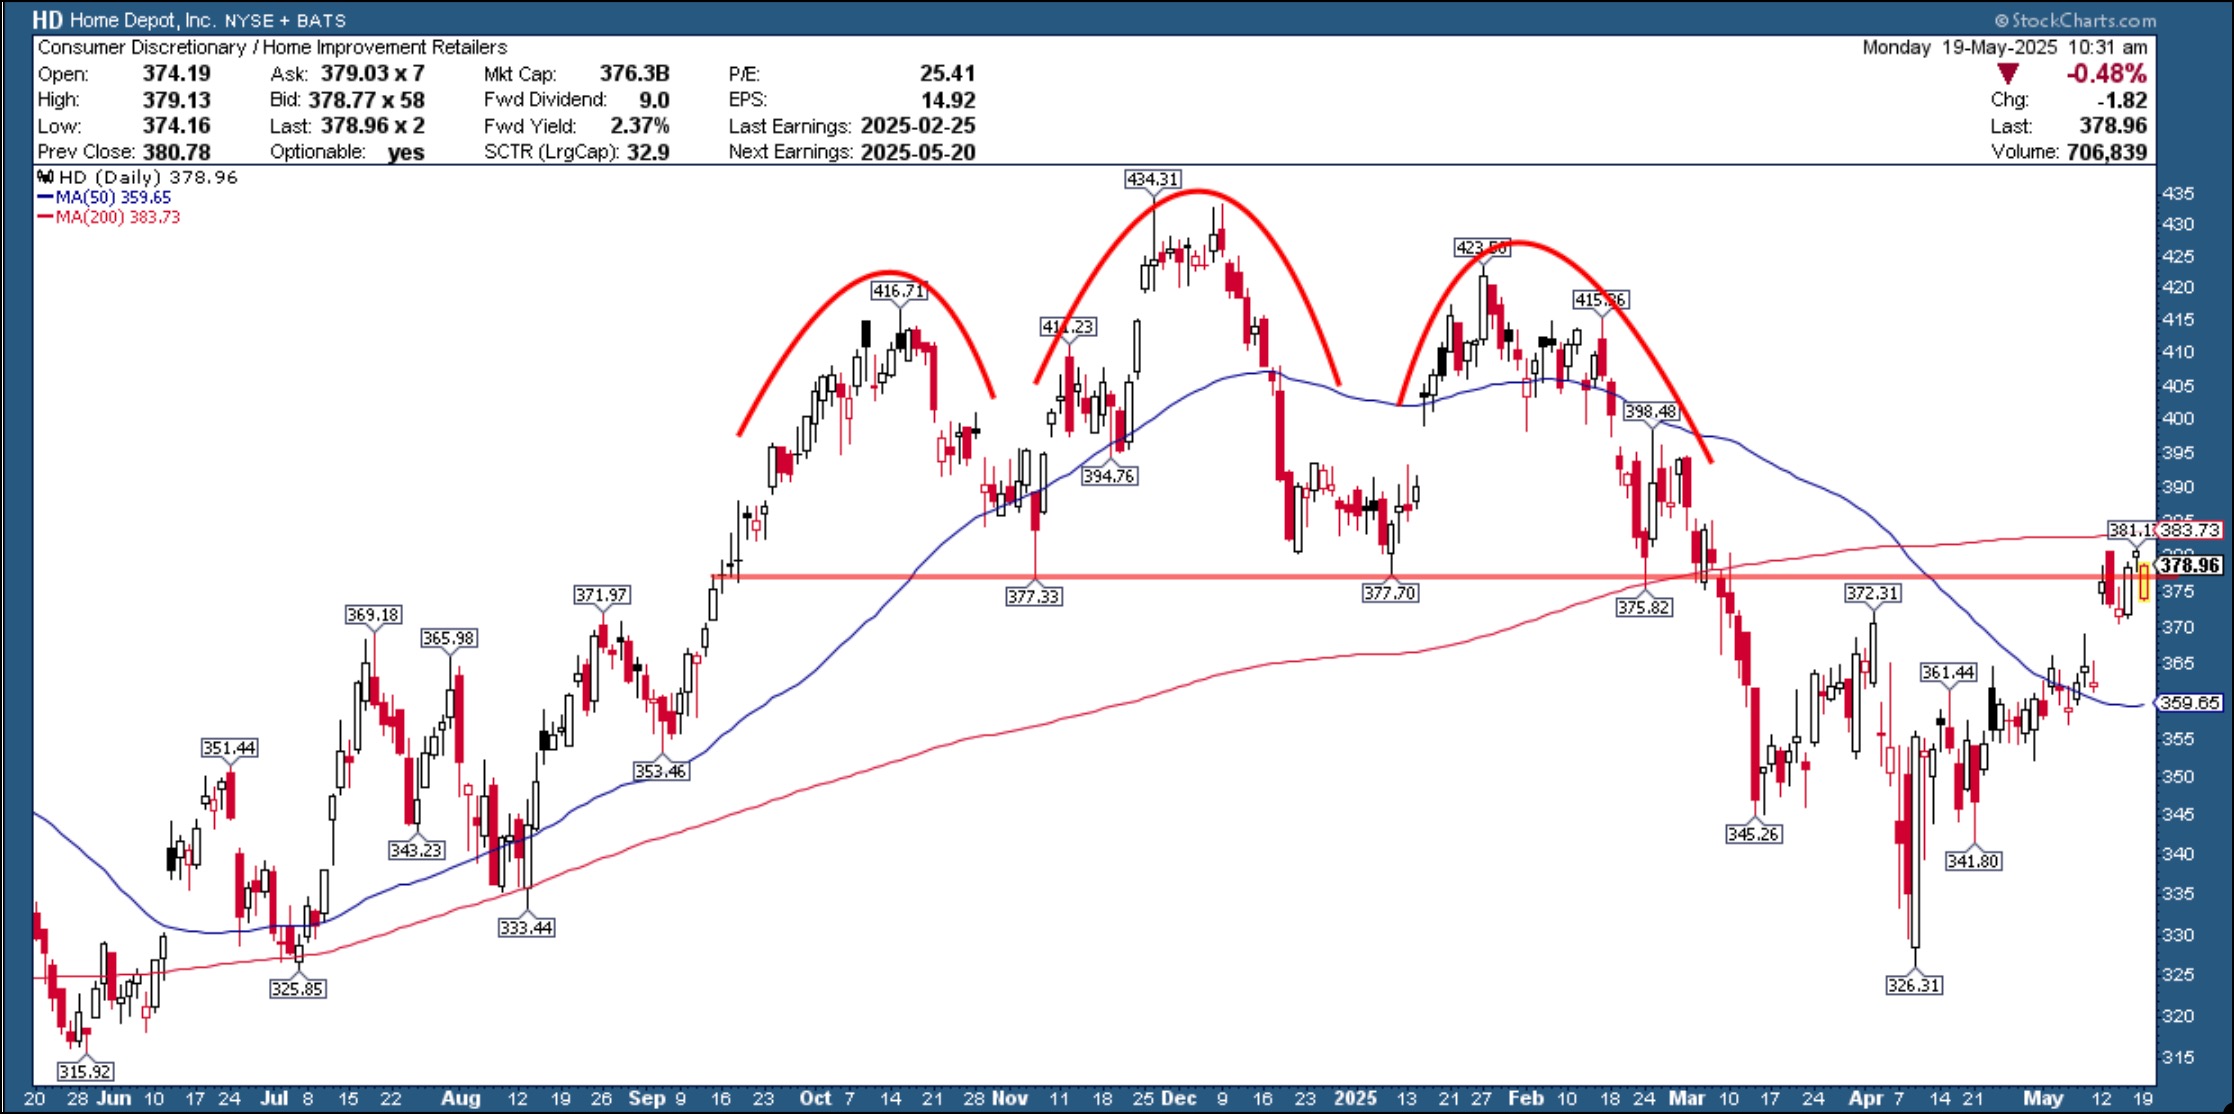The height and width of the screenshot is (1114, 2234).
Task: Click the Chg value -1.82
Action: point(2122,100)
